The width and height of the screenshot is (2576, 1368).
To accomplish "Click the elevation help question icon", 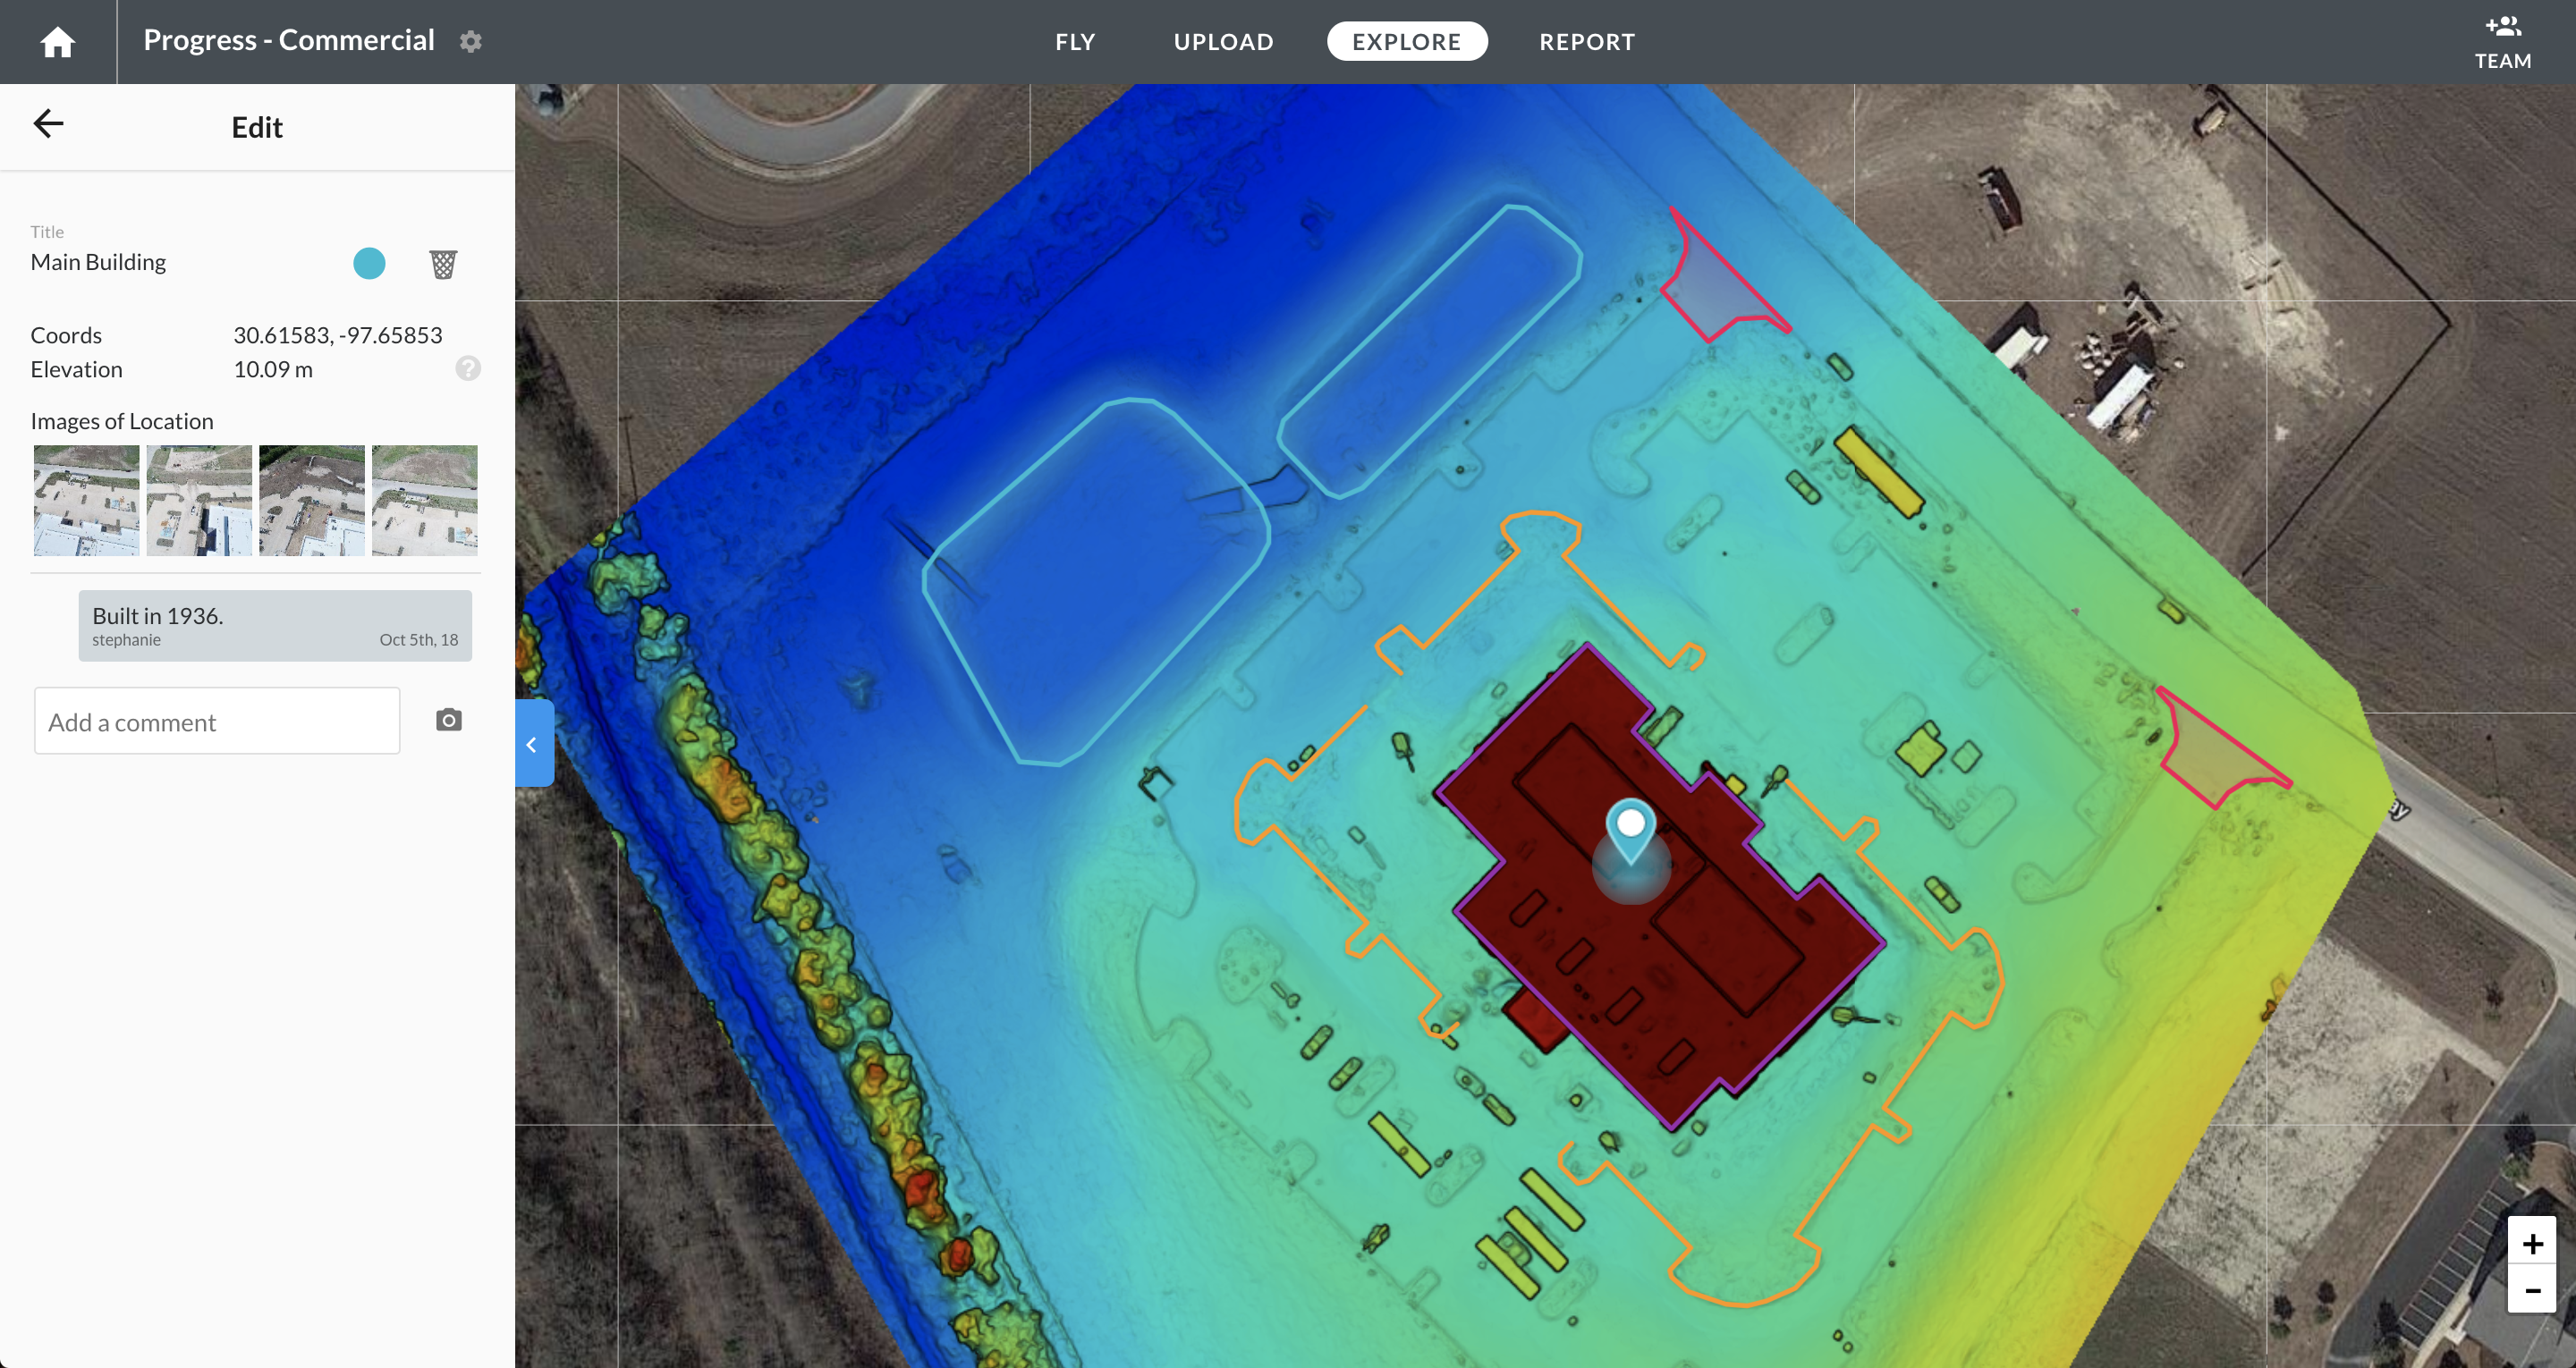I will (x=468, y=369).
